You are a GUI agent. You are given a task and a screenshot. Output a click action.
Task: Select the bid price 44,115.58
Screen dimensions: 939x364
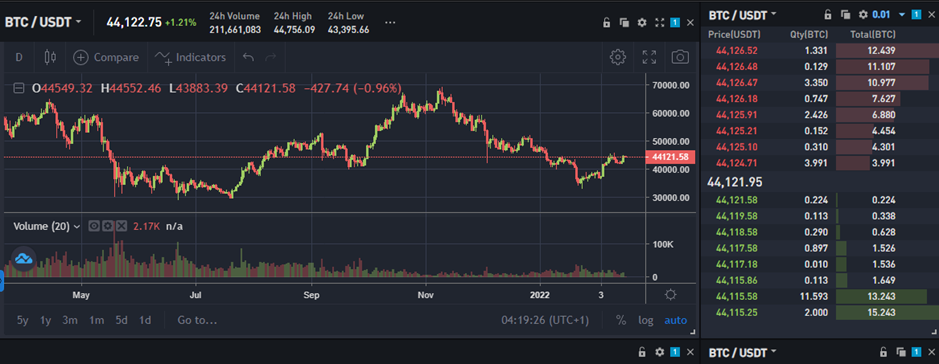click(x=737, y=296)
